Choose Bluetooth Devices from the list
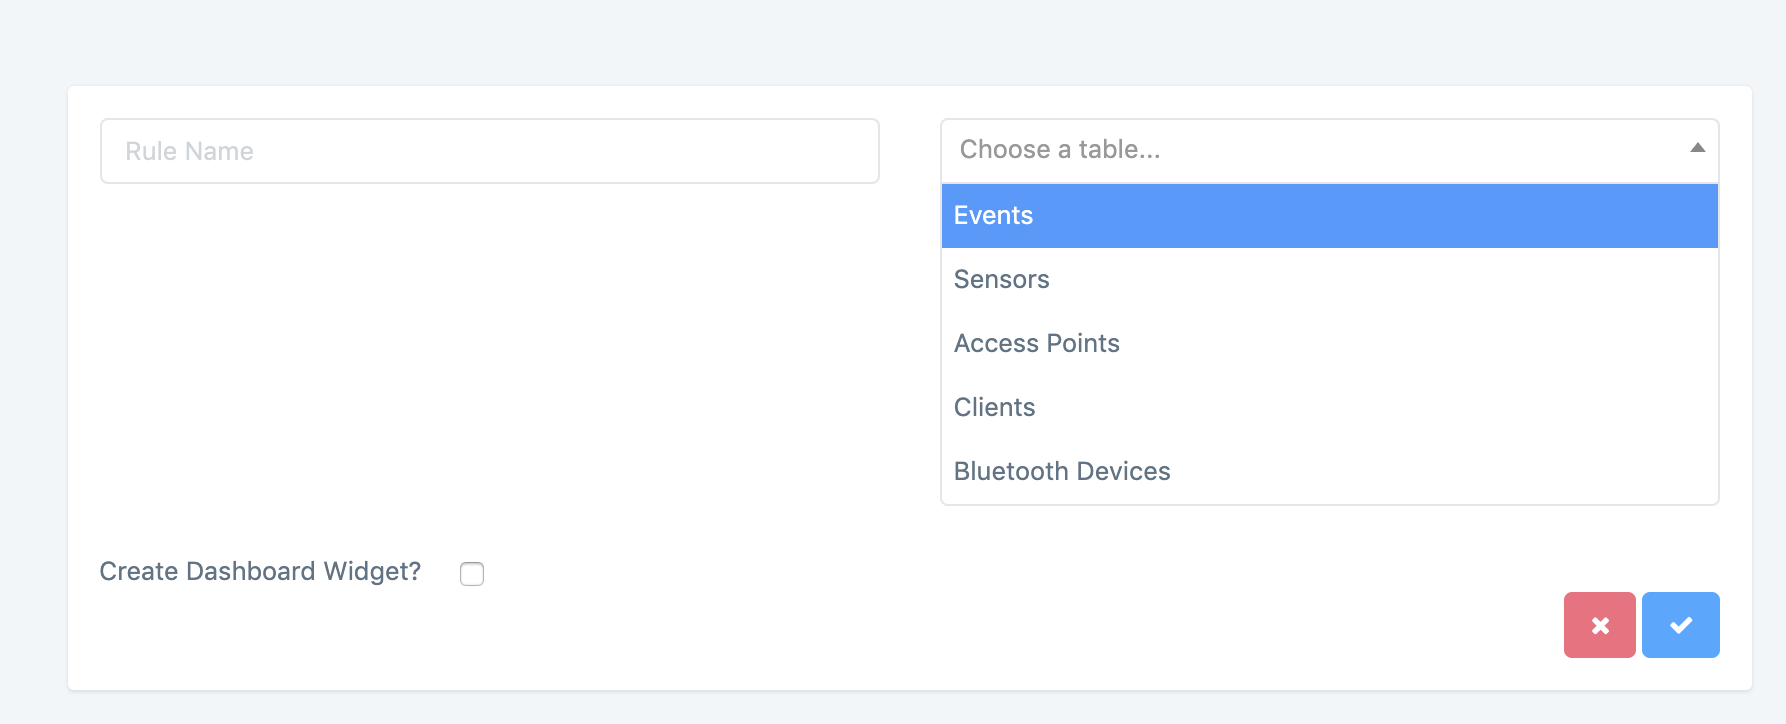This screenshot has width=1786, height=724. [1062, 472]
